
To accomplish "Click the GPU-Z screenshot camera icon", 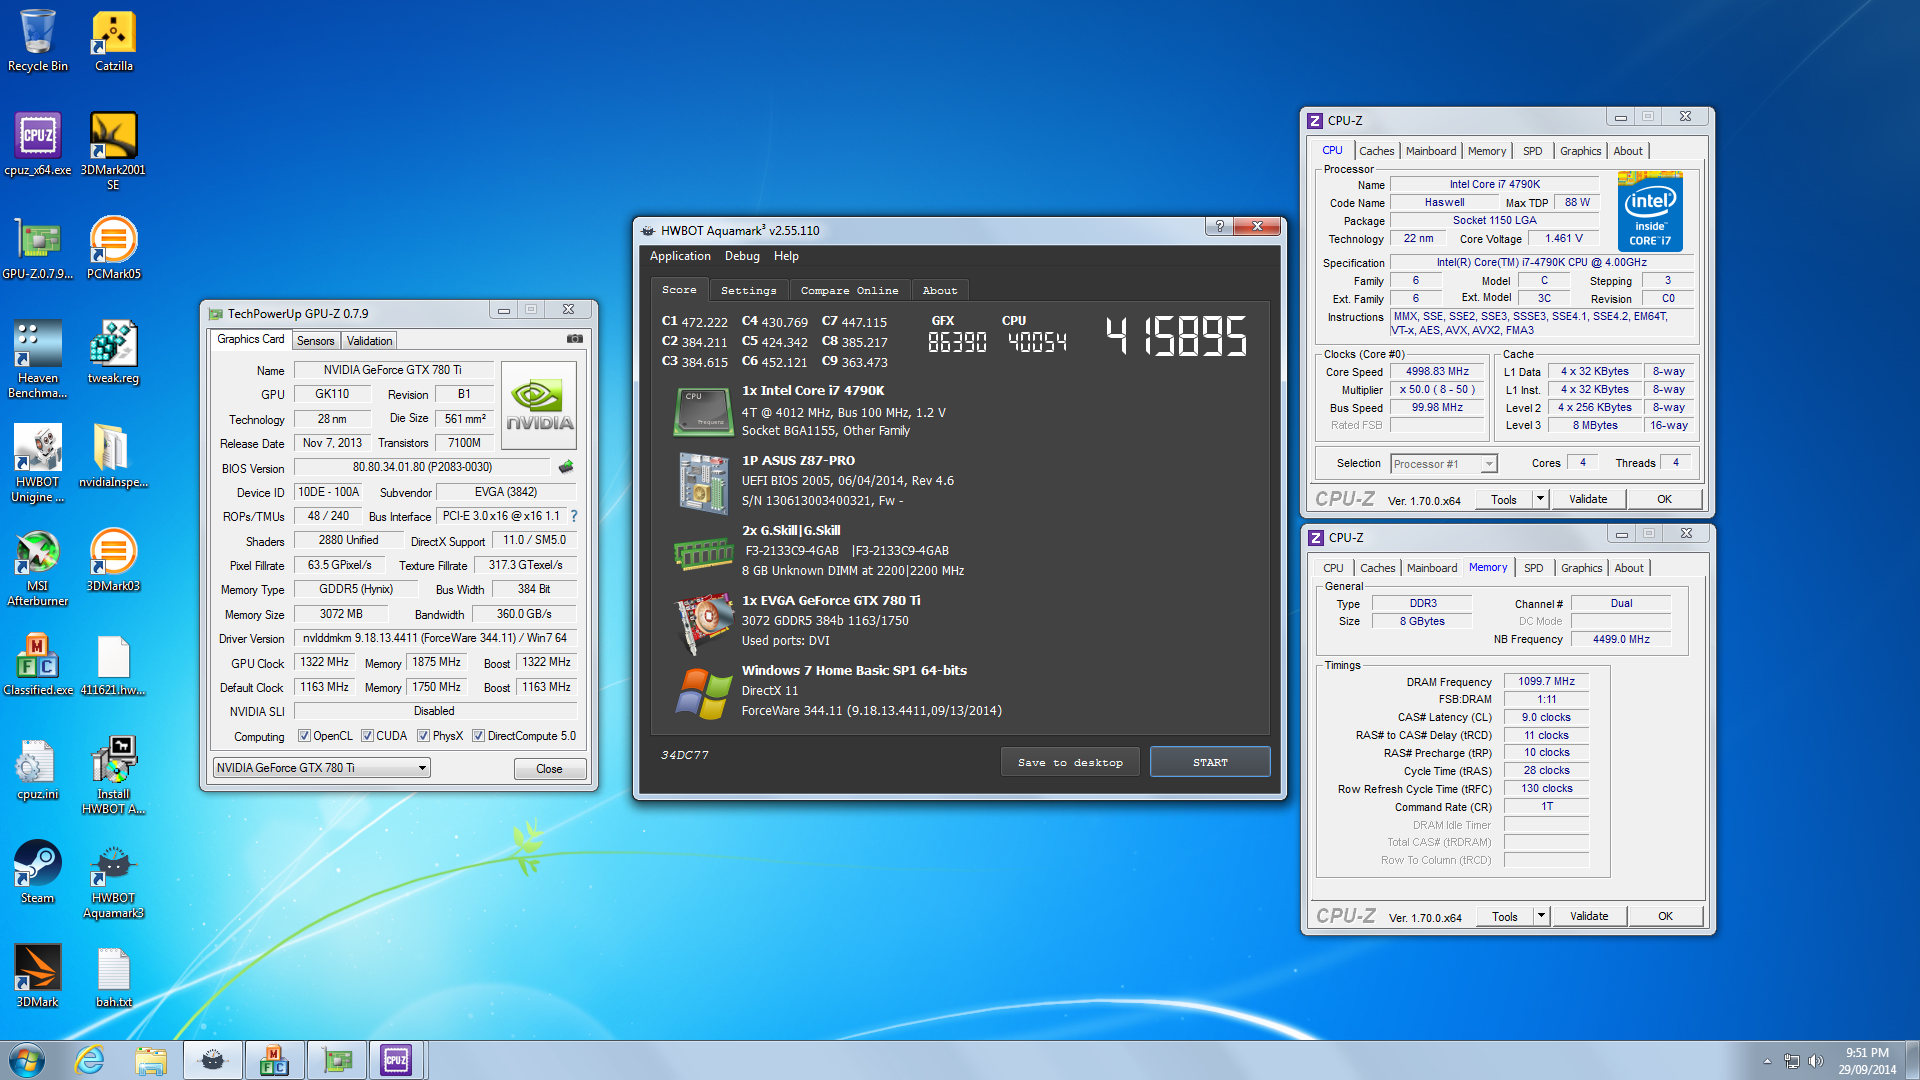I will click(574, 339).
